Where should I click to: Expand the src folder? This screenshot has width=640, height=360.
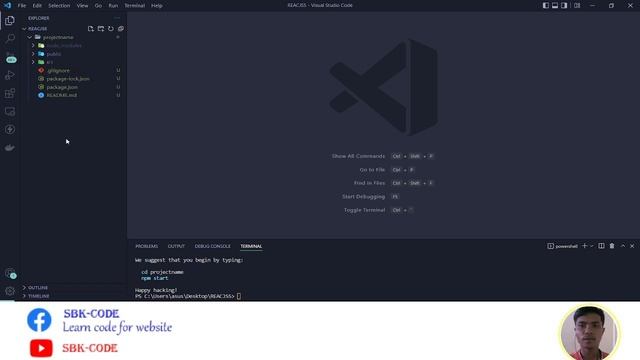[x=73, y=62]
